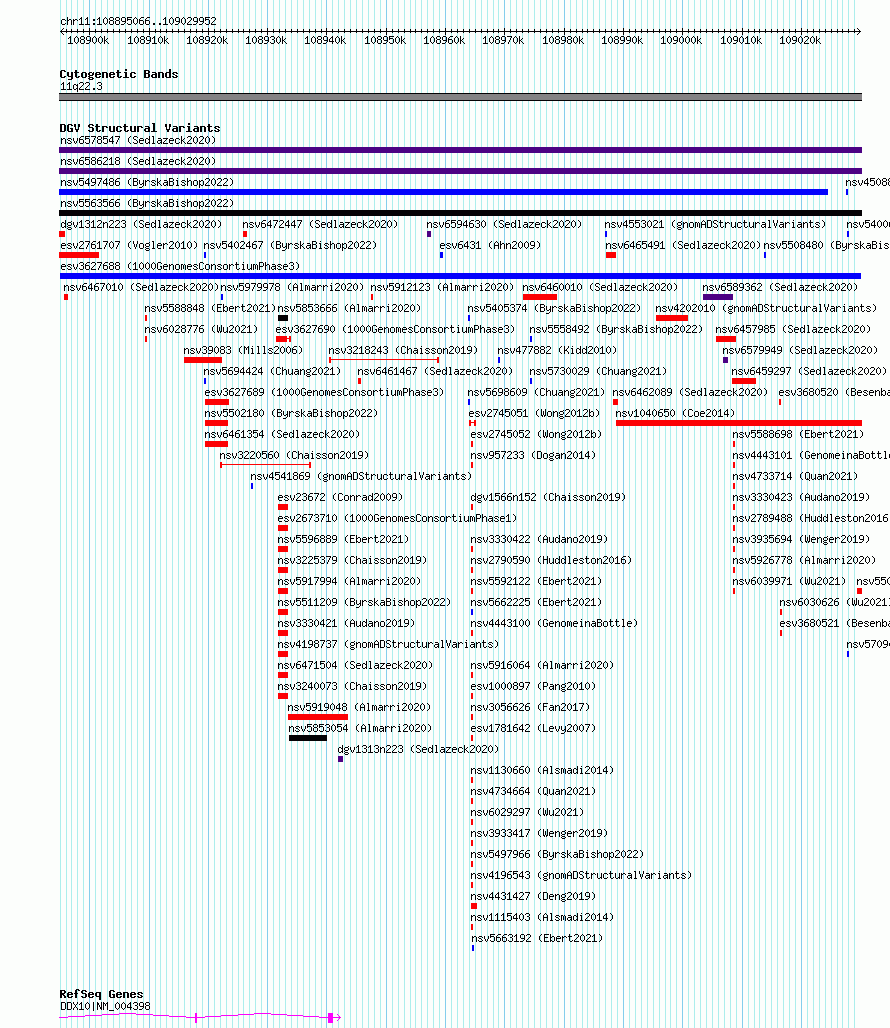
Task: Click nsv5502180 (ByrskaBishop2022) label
Action: pyautogui.click(x=291, y=413)
